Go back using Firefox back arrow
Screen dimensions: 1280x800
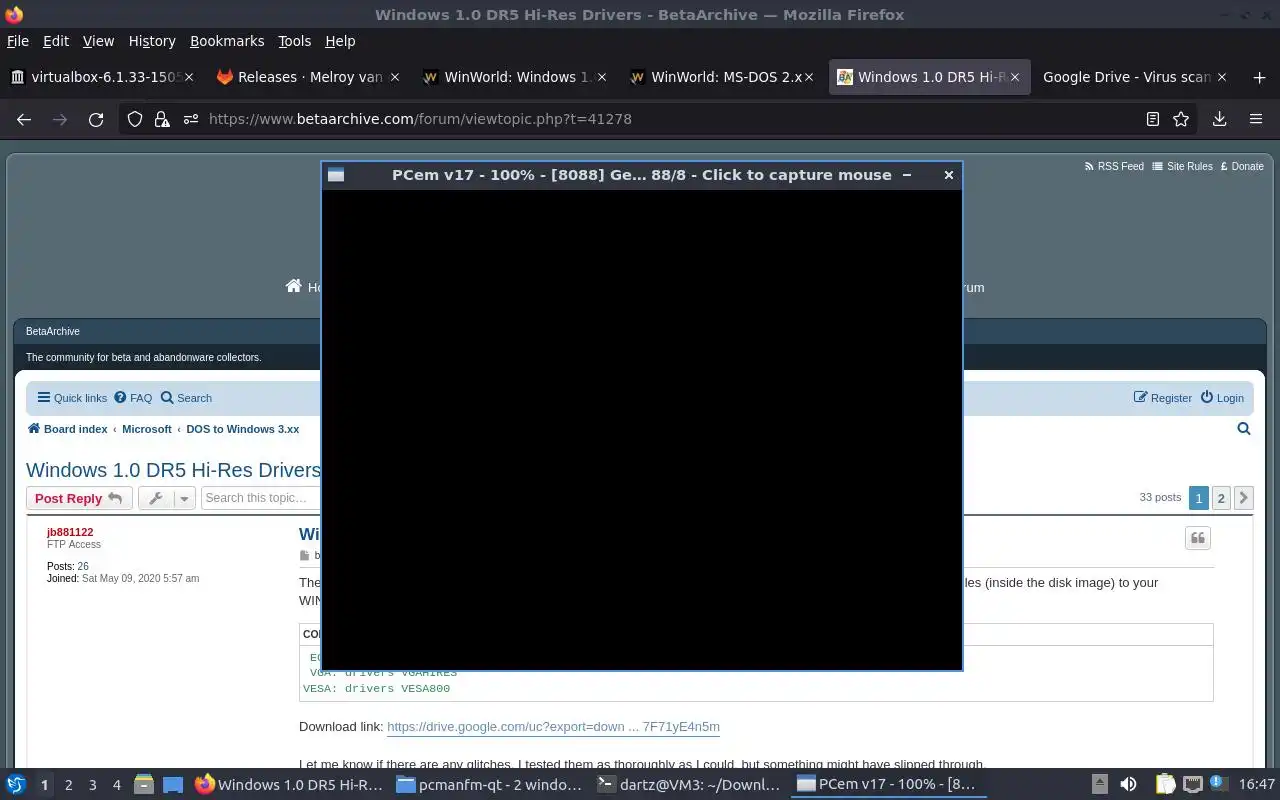[x=24, y=119]
